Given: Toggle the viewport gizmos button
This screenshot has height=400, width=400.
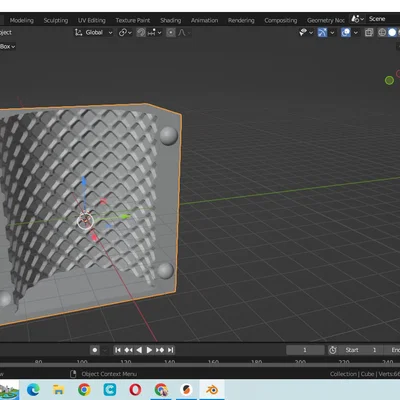Looking at the screenshot, I should (322, 32).
